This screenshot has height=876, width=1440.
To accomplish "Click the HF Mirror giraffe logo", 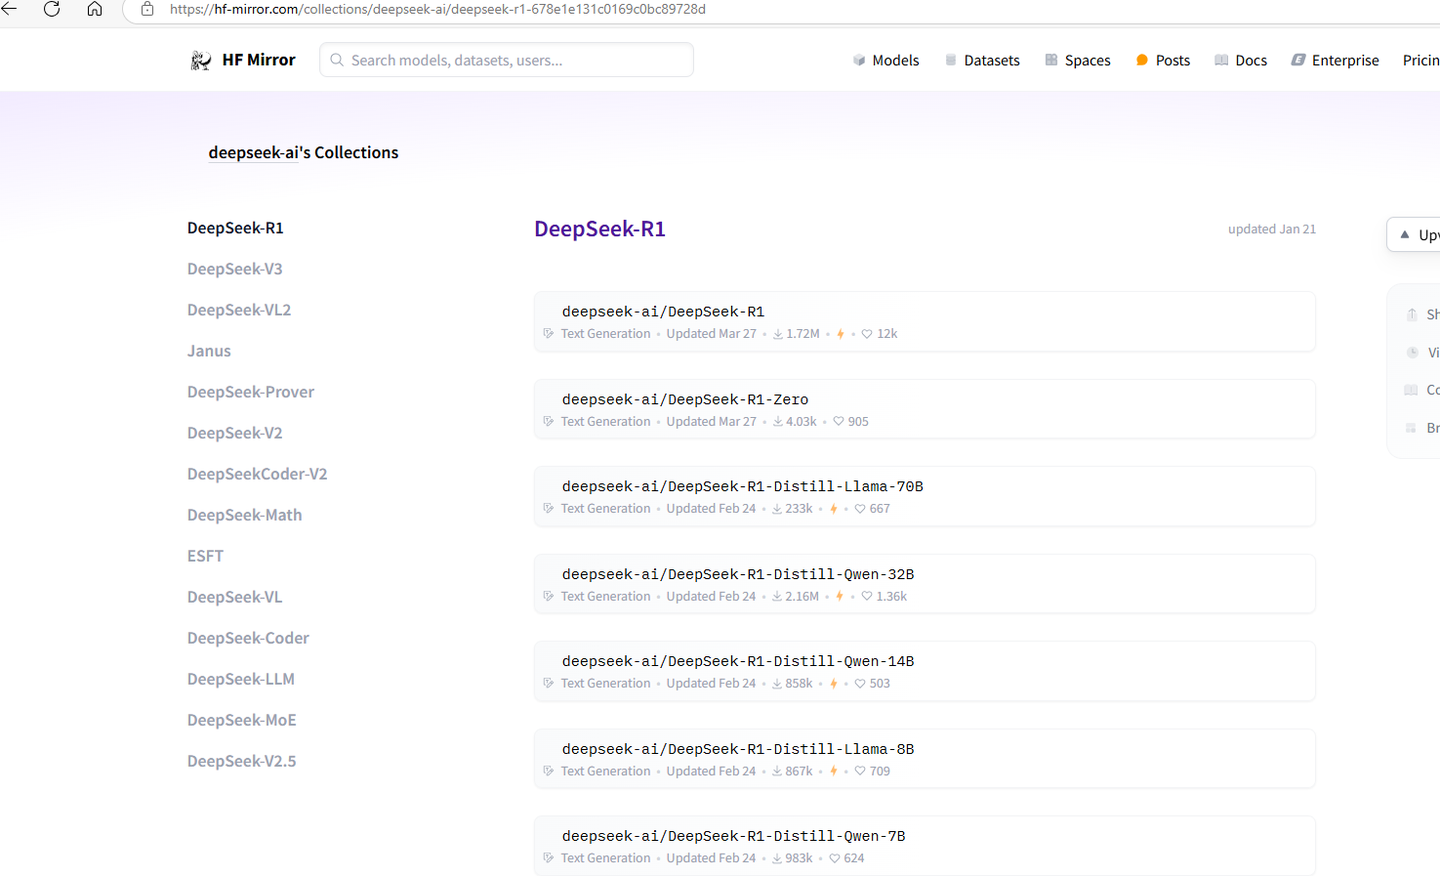I will pyautogui.click(x=201, y=59).
